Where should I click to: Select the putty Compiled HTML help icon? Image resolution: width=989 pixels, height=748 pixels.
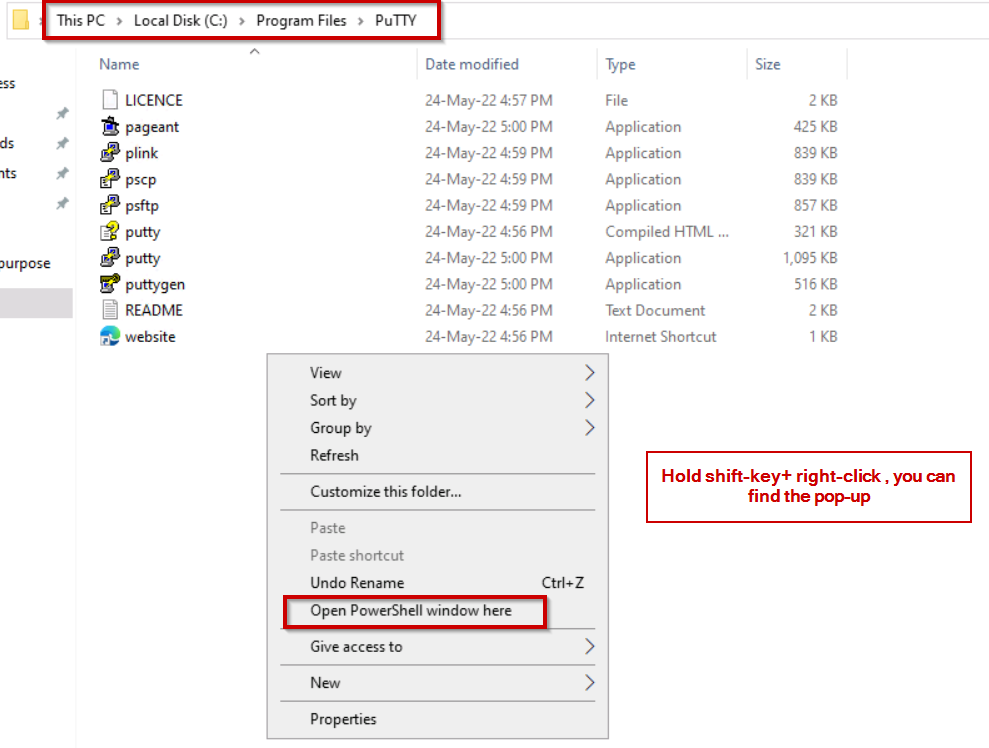(x=110, y=231)
